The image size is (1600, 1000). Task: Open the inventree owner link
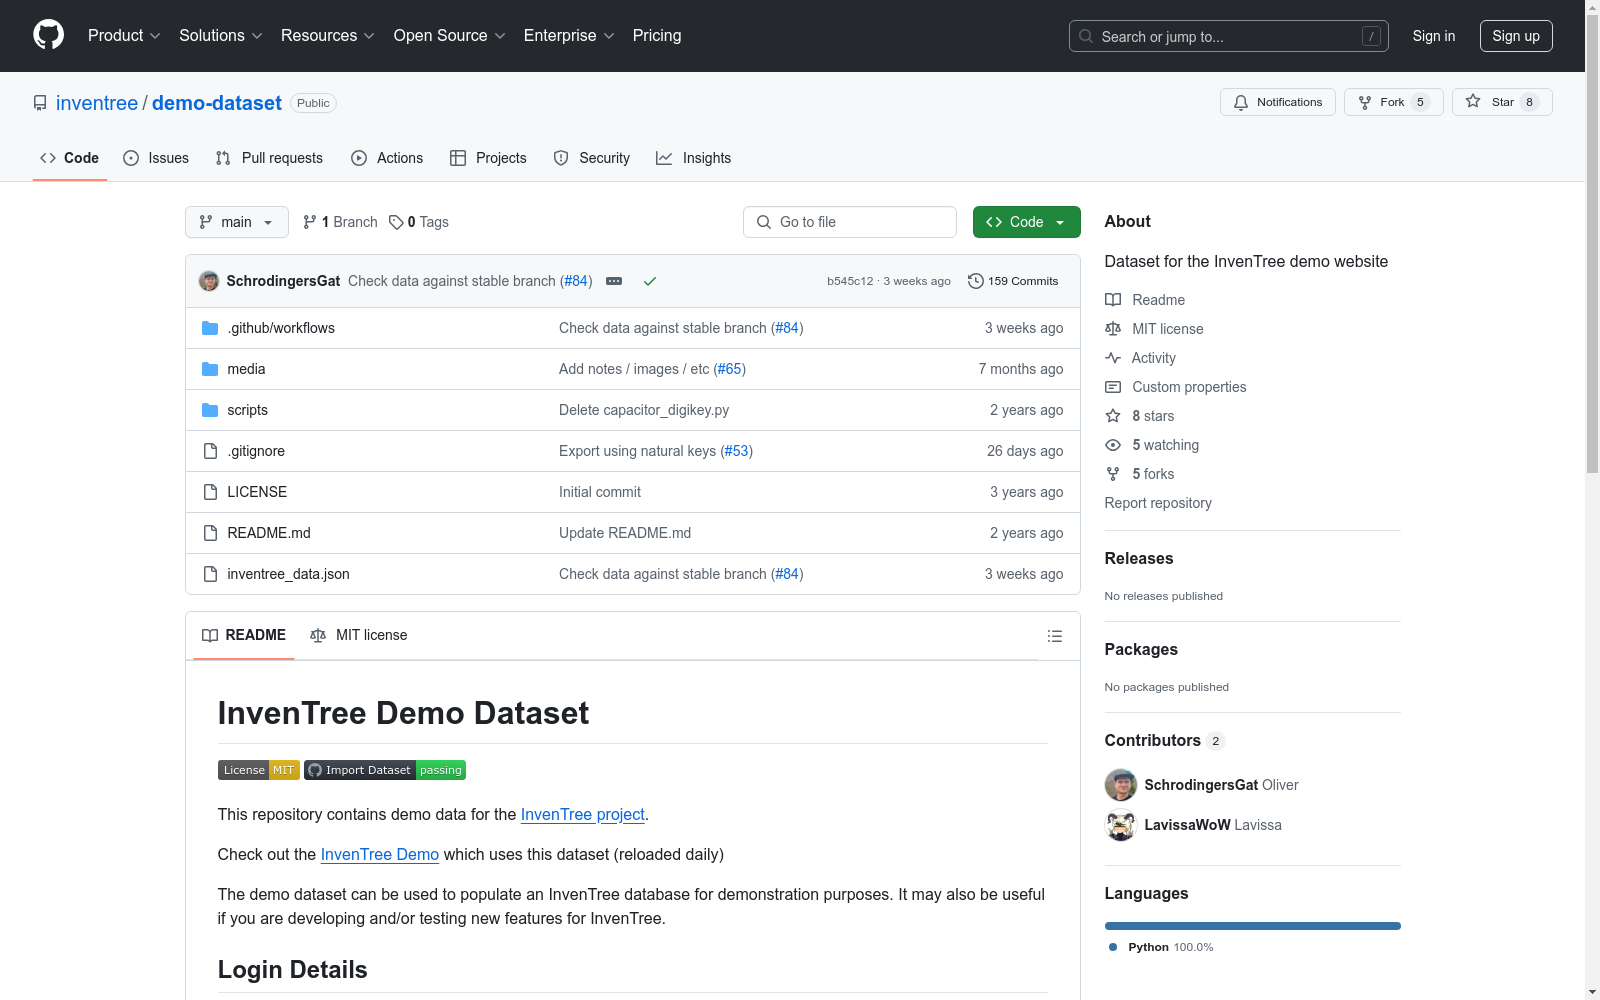pyautogui.click(x=97, y=103)
